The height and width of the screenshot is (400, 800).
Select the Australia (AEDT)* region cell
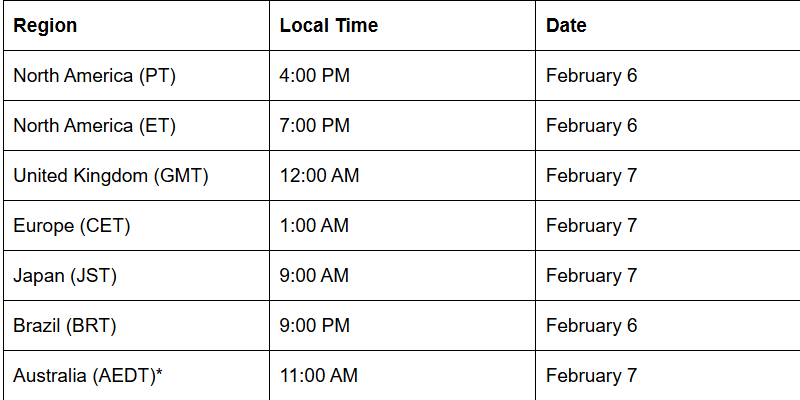coord(89,376)
